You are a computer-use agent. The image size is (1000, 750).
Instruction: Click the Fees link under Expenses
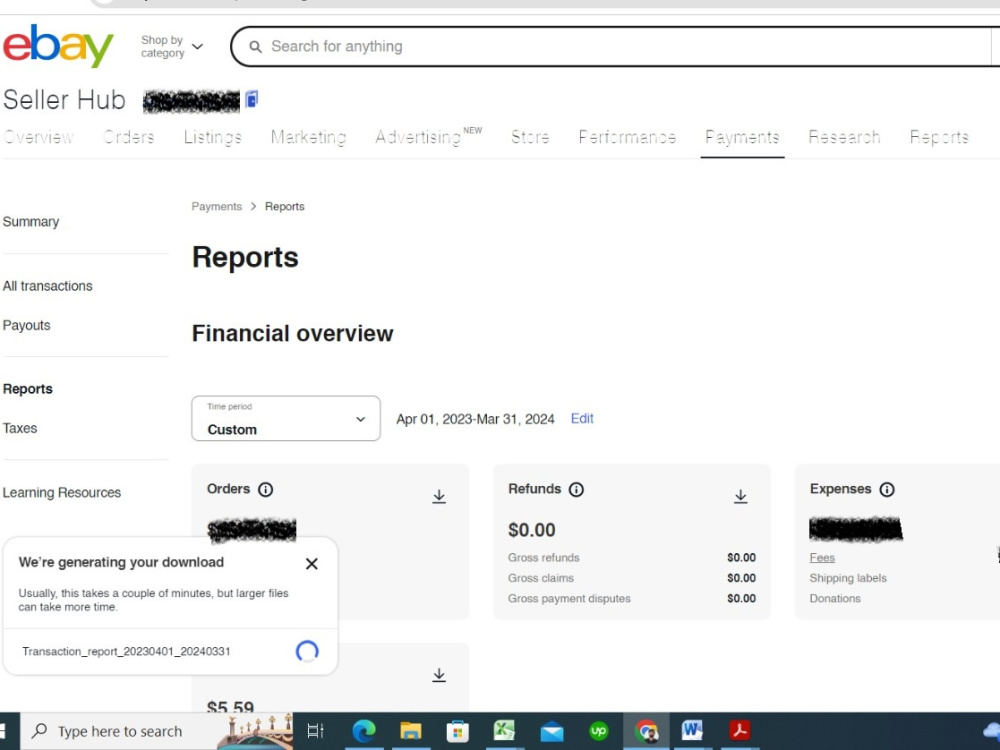[822, 557]
